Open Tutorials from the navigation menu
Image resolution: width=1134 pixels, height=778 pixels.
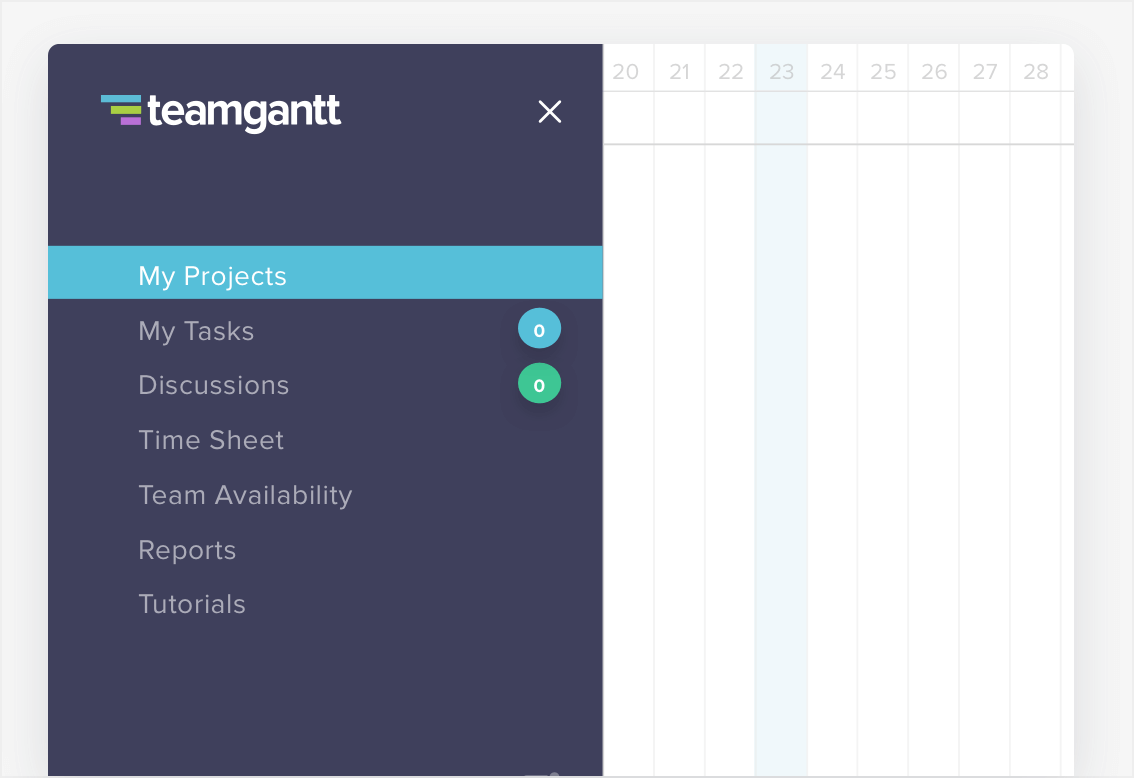tap(191, 604)
